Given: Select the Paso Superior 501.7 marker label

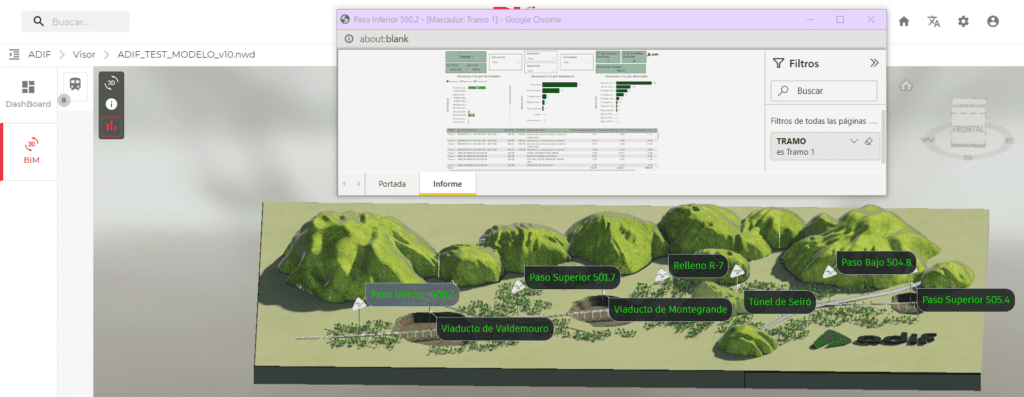Looking at the screenshot, I should point(572,278).
